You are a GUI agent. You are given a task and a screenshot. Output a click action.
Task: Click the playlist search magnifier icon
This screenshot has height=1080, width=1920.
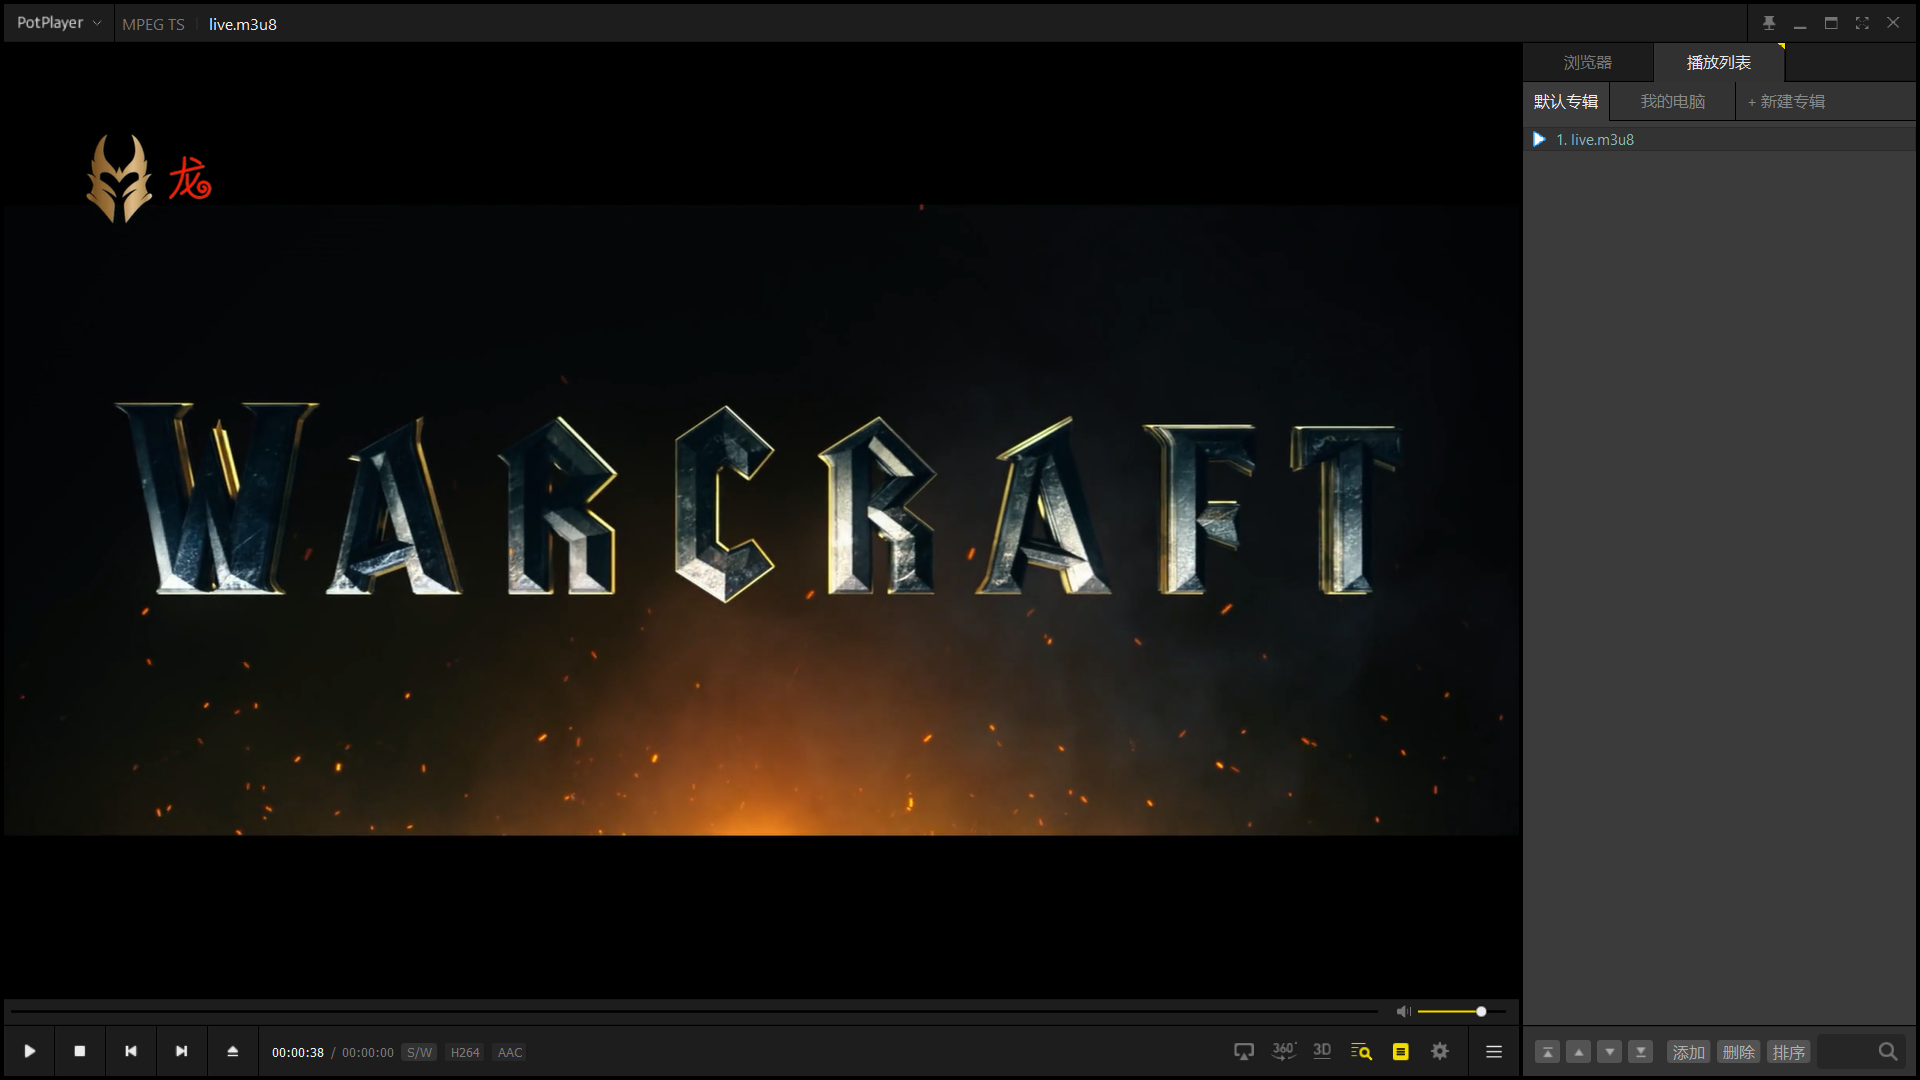click(x=1888, y=1052)
